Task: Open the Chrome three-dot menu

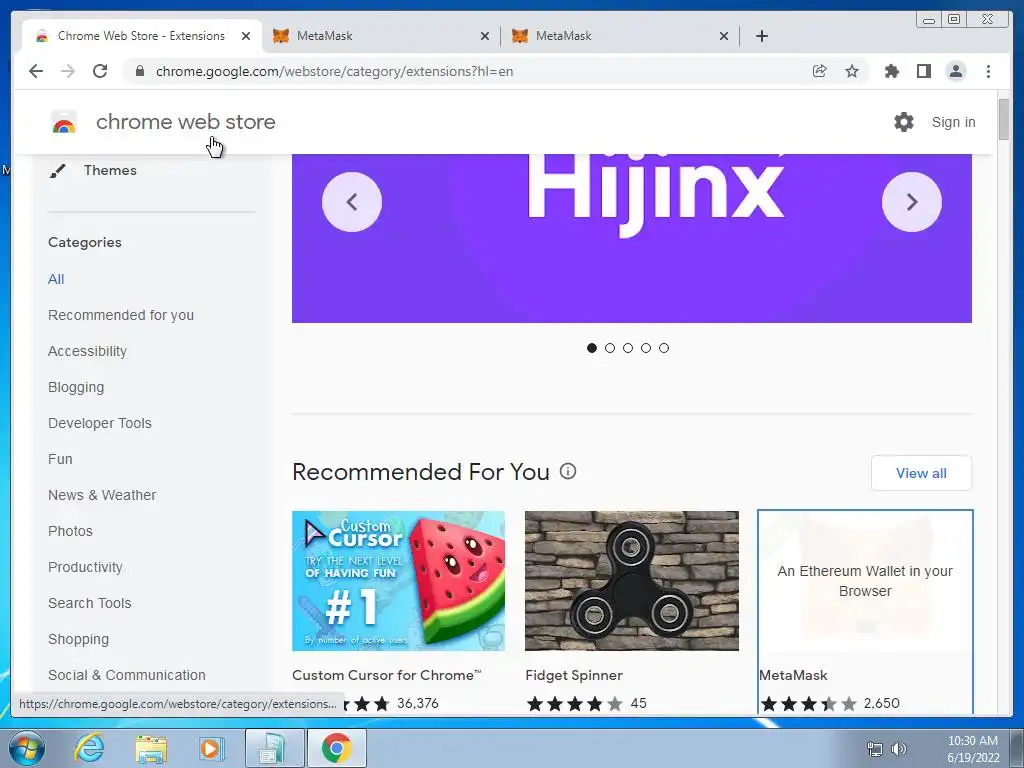Action: [988, 71]
